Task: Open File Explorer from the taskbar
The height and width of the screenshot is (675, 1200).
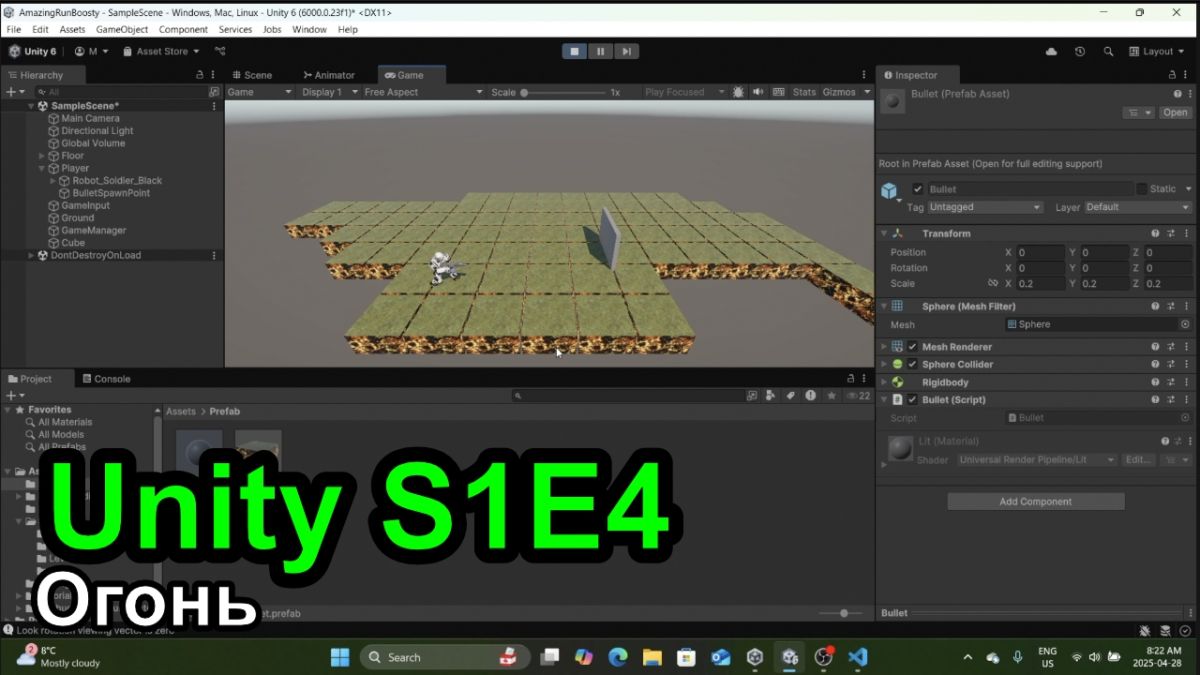Action: pyautogui.click(x=652, y=657)
